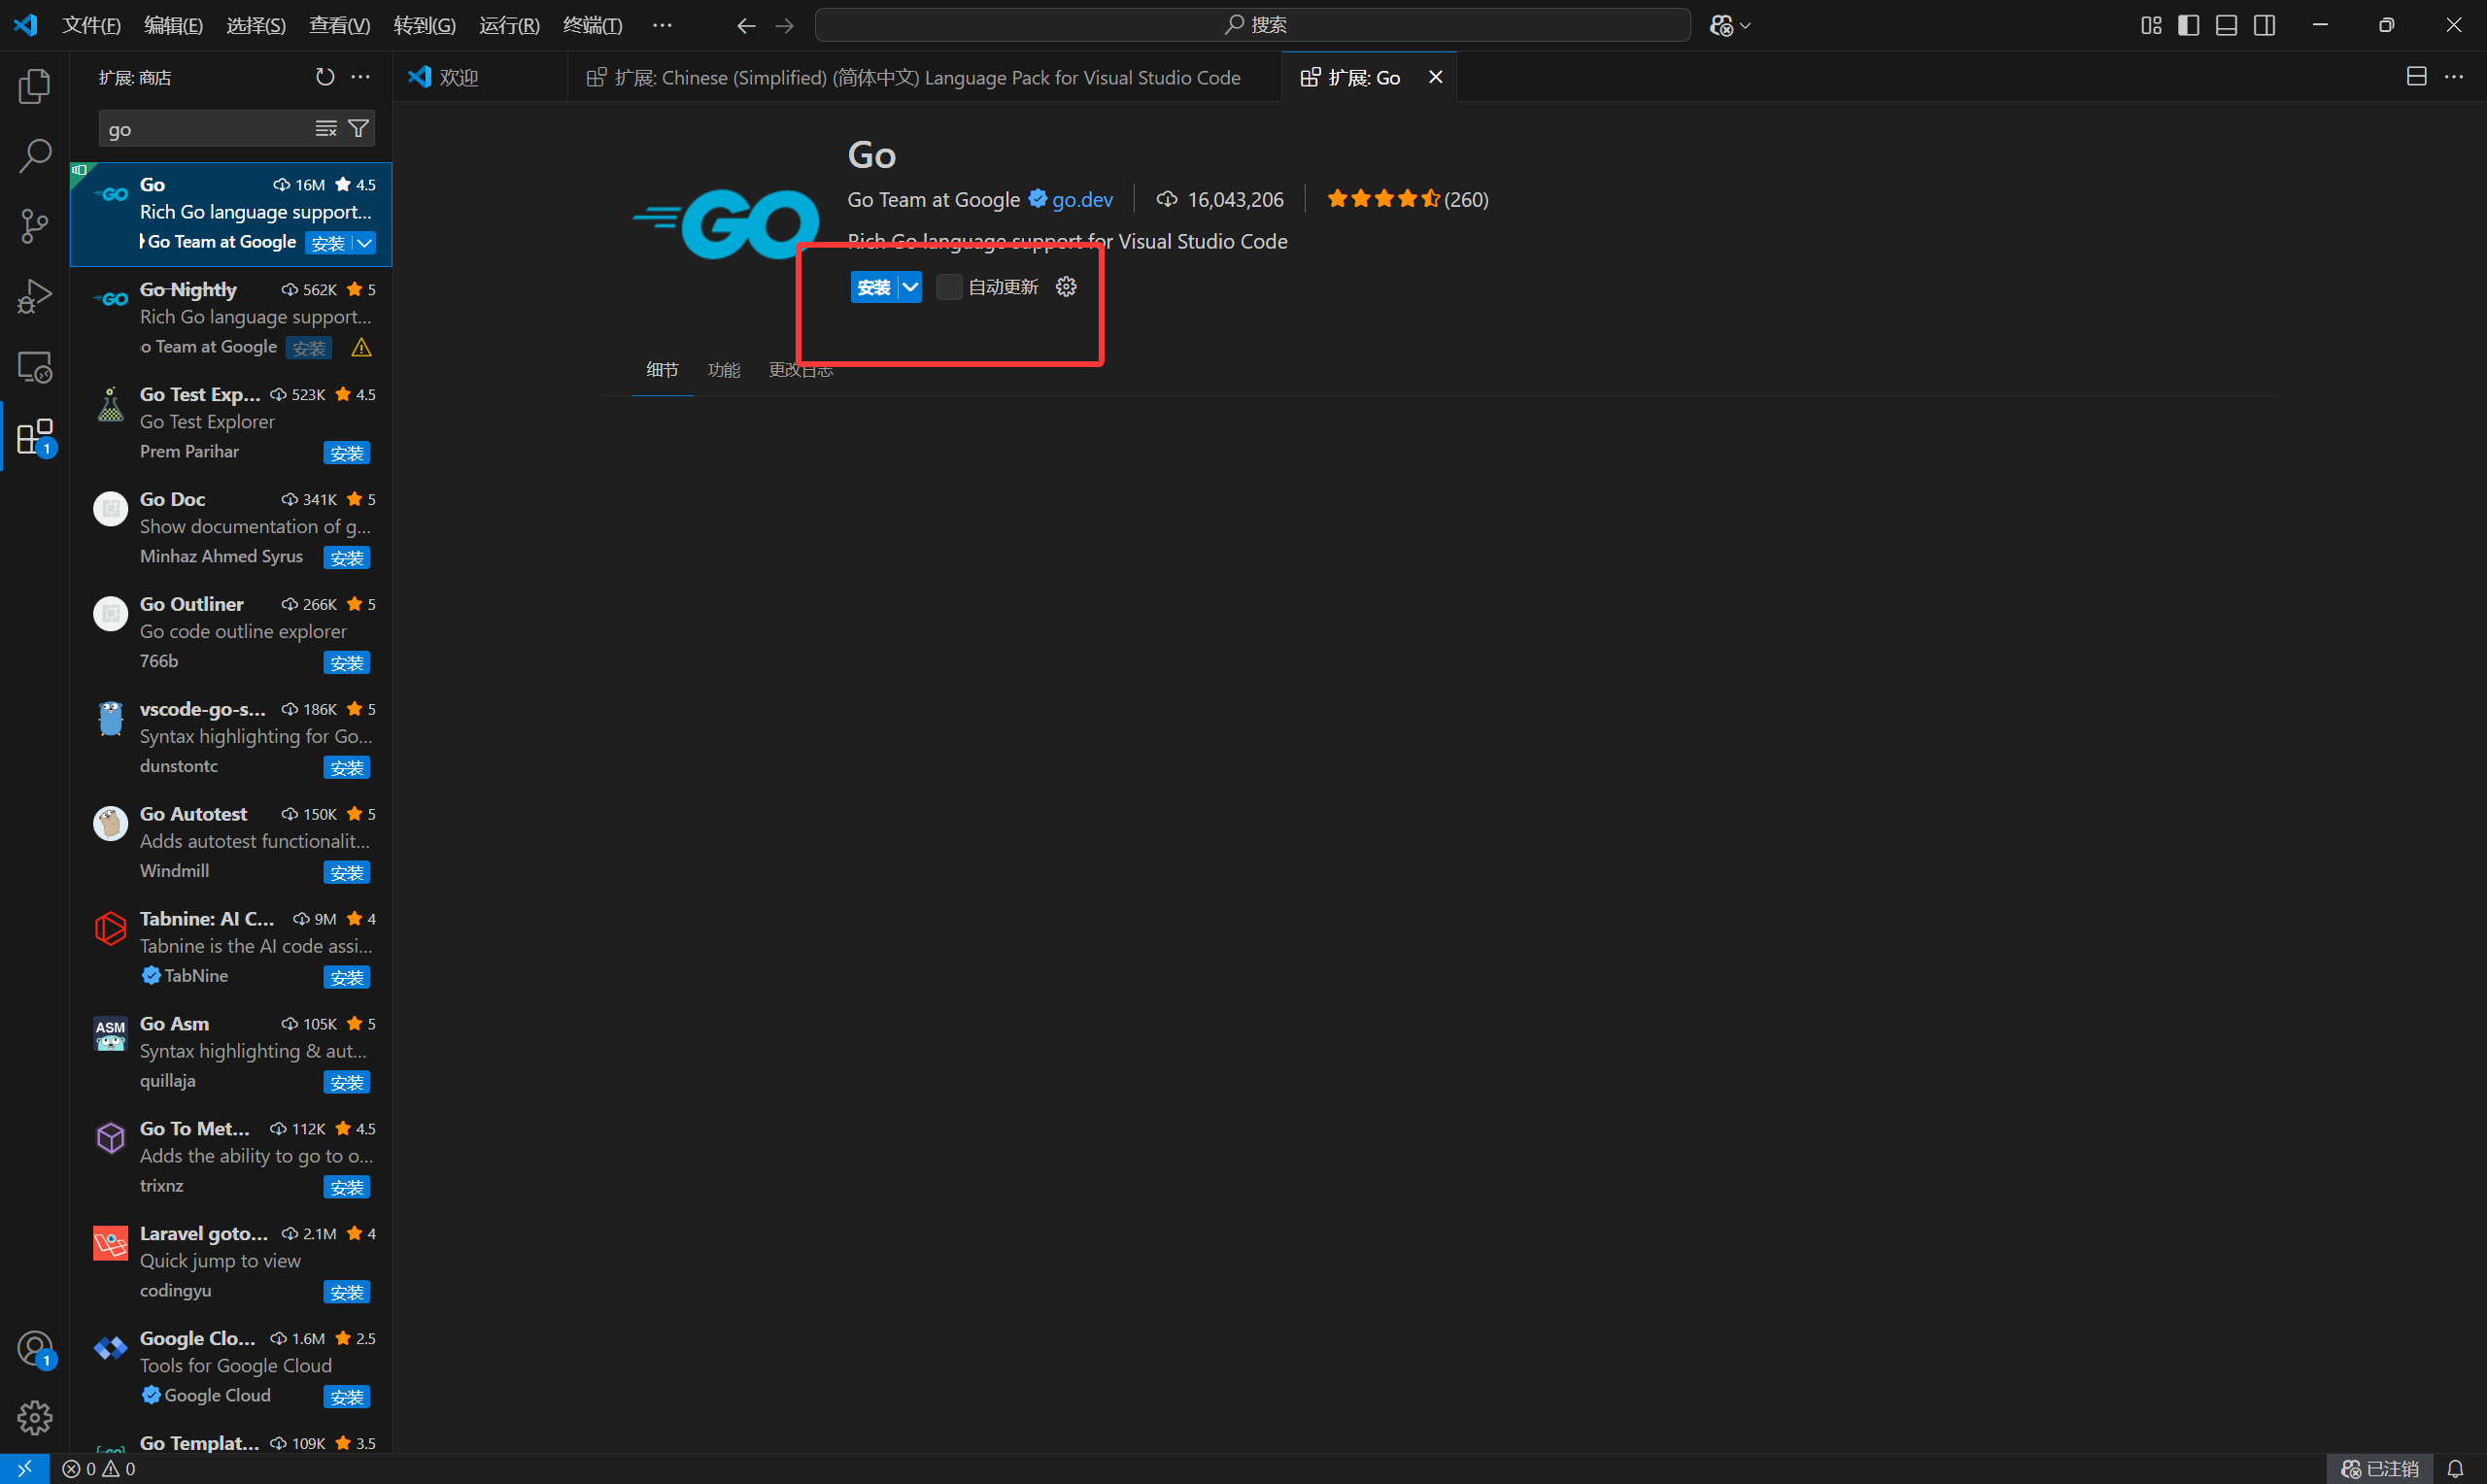Toggle the primary side bar layout button

(2188, 25)
